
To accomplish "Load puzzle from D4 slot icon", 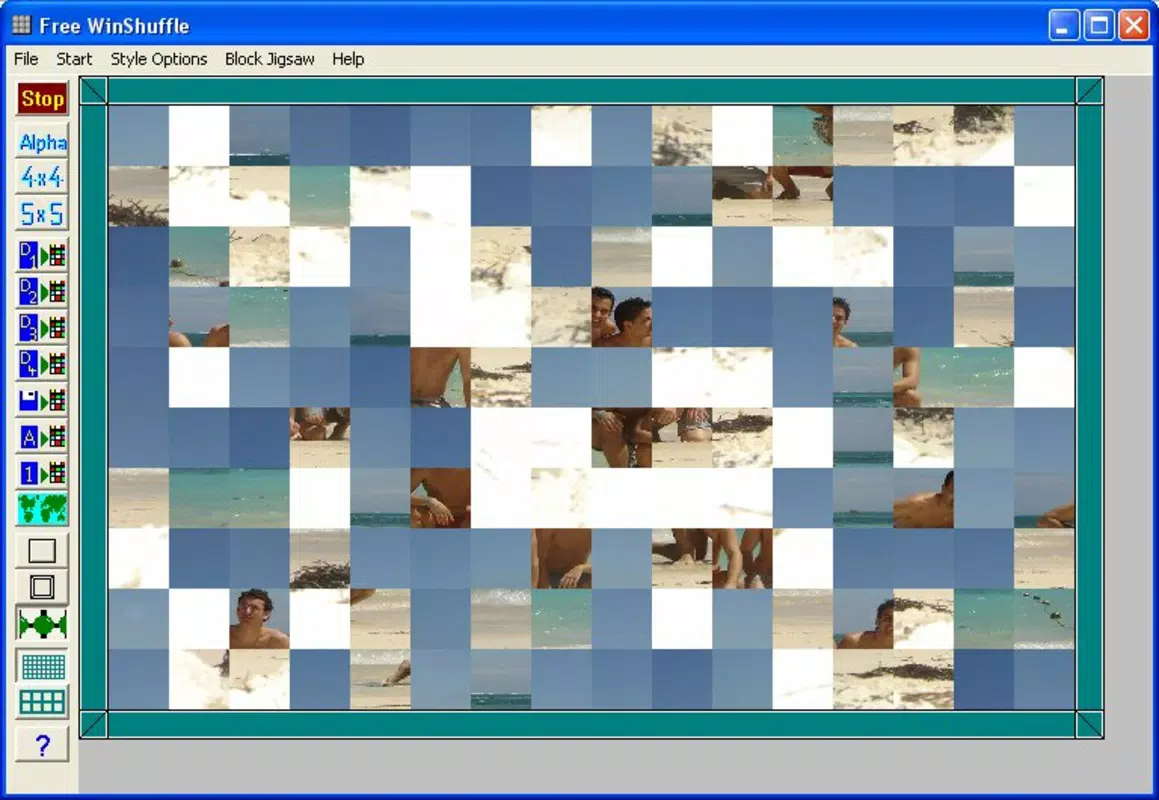I will coord(42,365).
